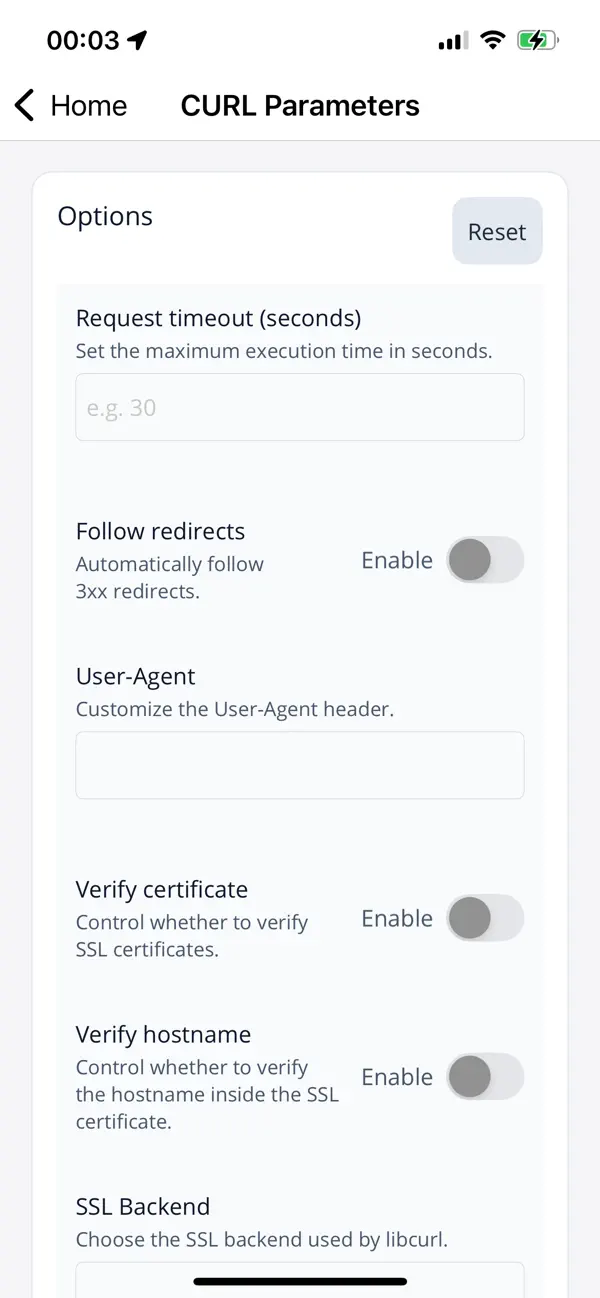
Task: Enable the Verify certificate toggle
Action: [485, 918]
